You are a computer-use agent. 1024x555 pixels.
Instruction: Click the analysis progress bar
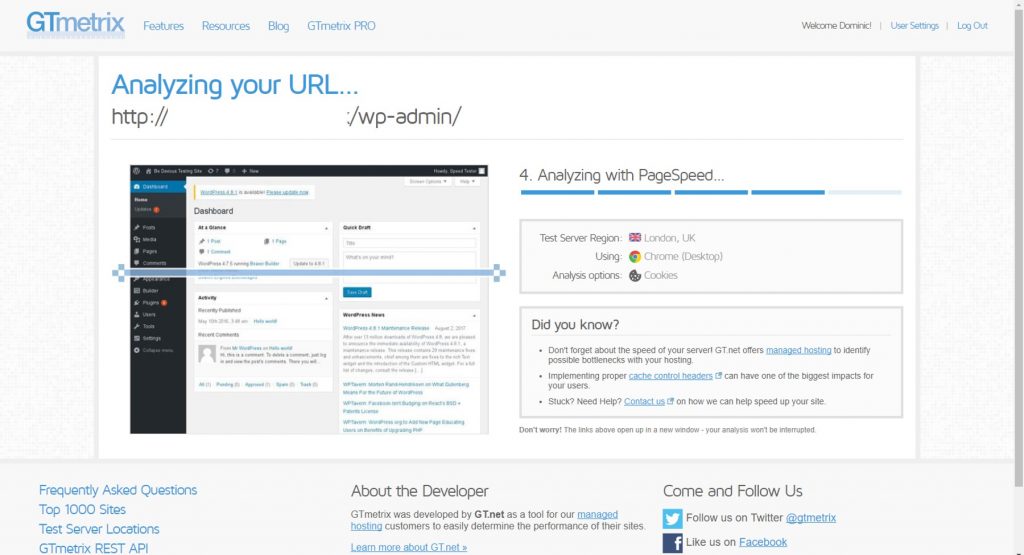pyautogui.click(x=711, y=192)
